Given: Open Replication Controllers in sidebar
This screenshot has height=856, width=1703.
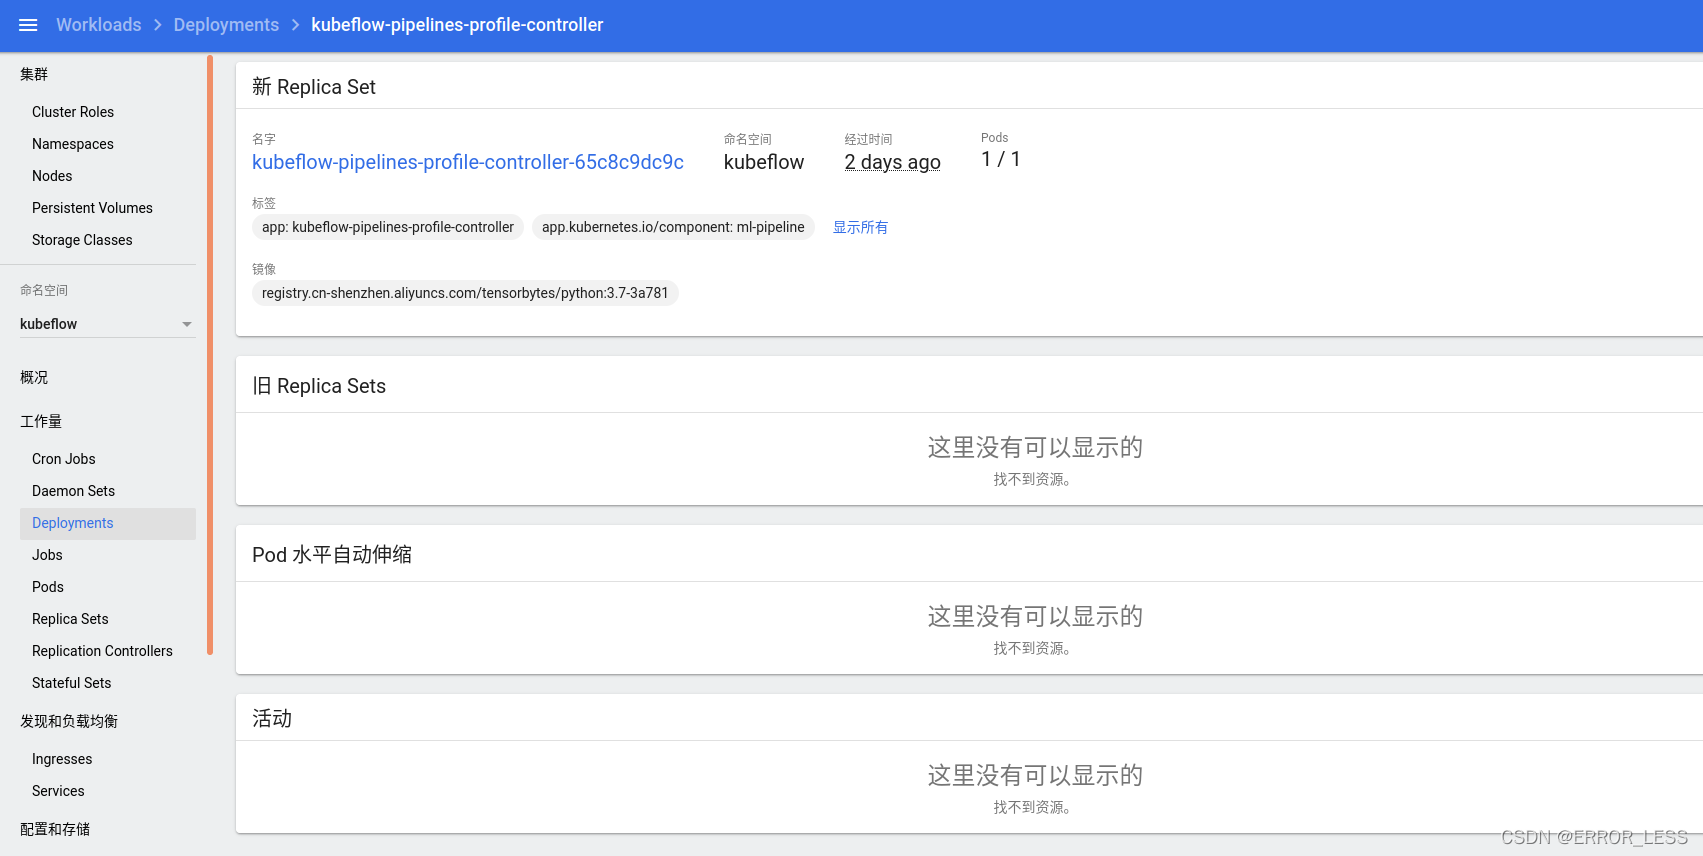Looking at the screenshot, I should 102,651.
